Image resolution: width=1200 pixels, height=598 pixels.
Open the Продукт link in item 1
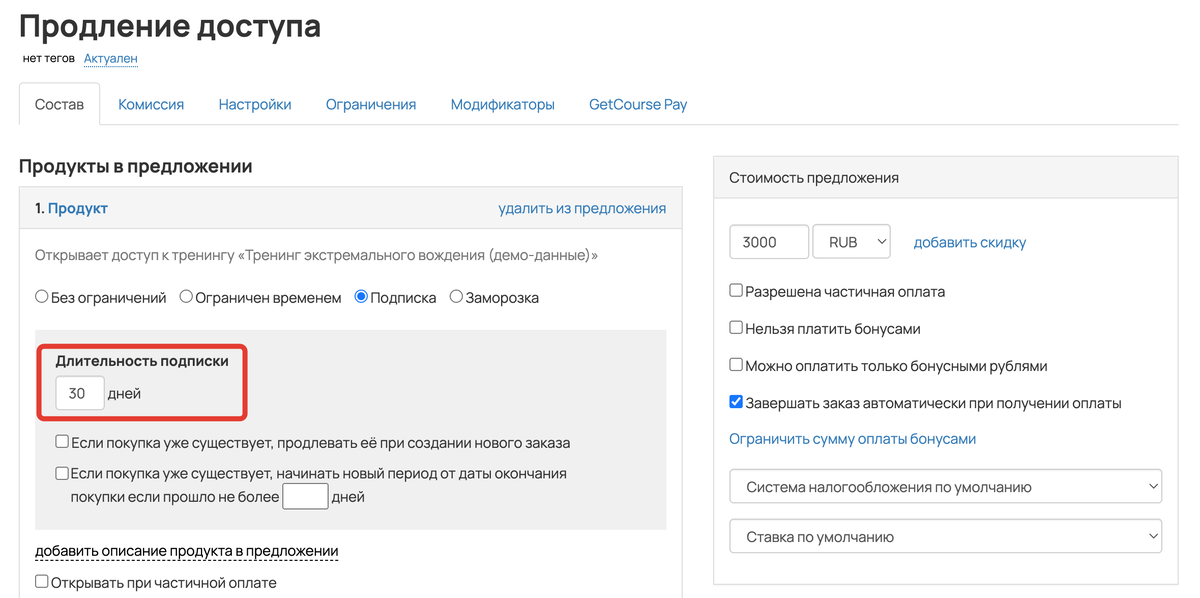pyautogui.click(x=78, y=208)
